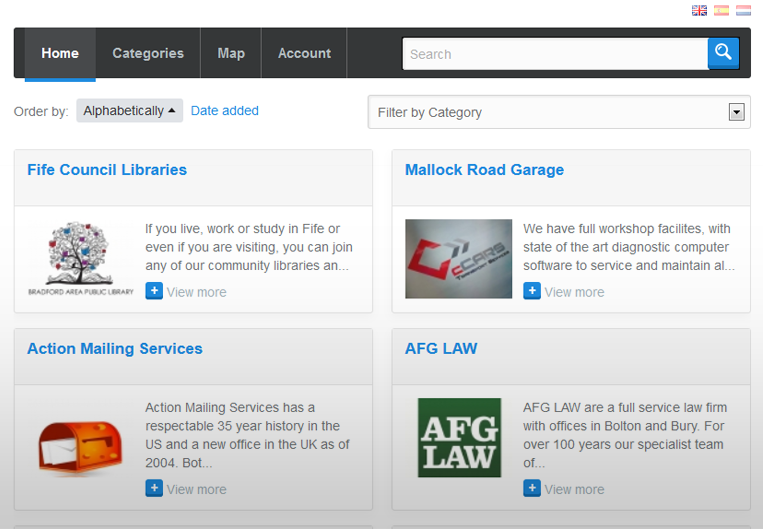
Task: Open the Home tab
Action: [60, 53]
